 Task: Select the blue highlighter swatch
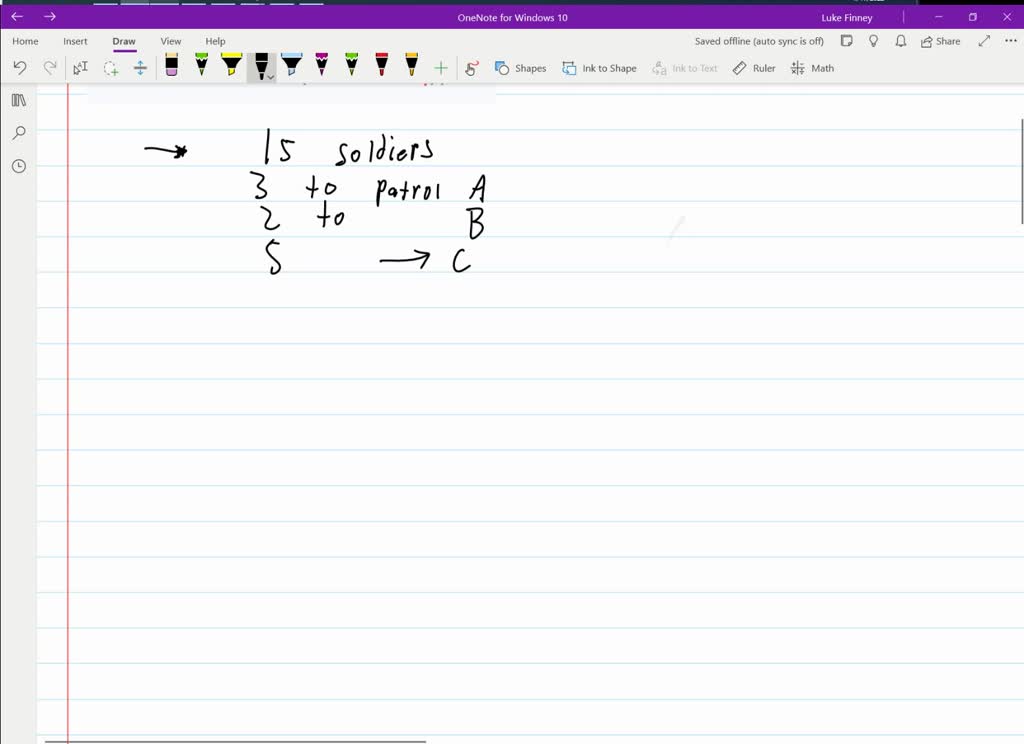pyautogui.click(x=291, y=67)
